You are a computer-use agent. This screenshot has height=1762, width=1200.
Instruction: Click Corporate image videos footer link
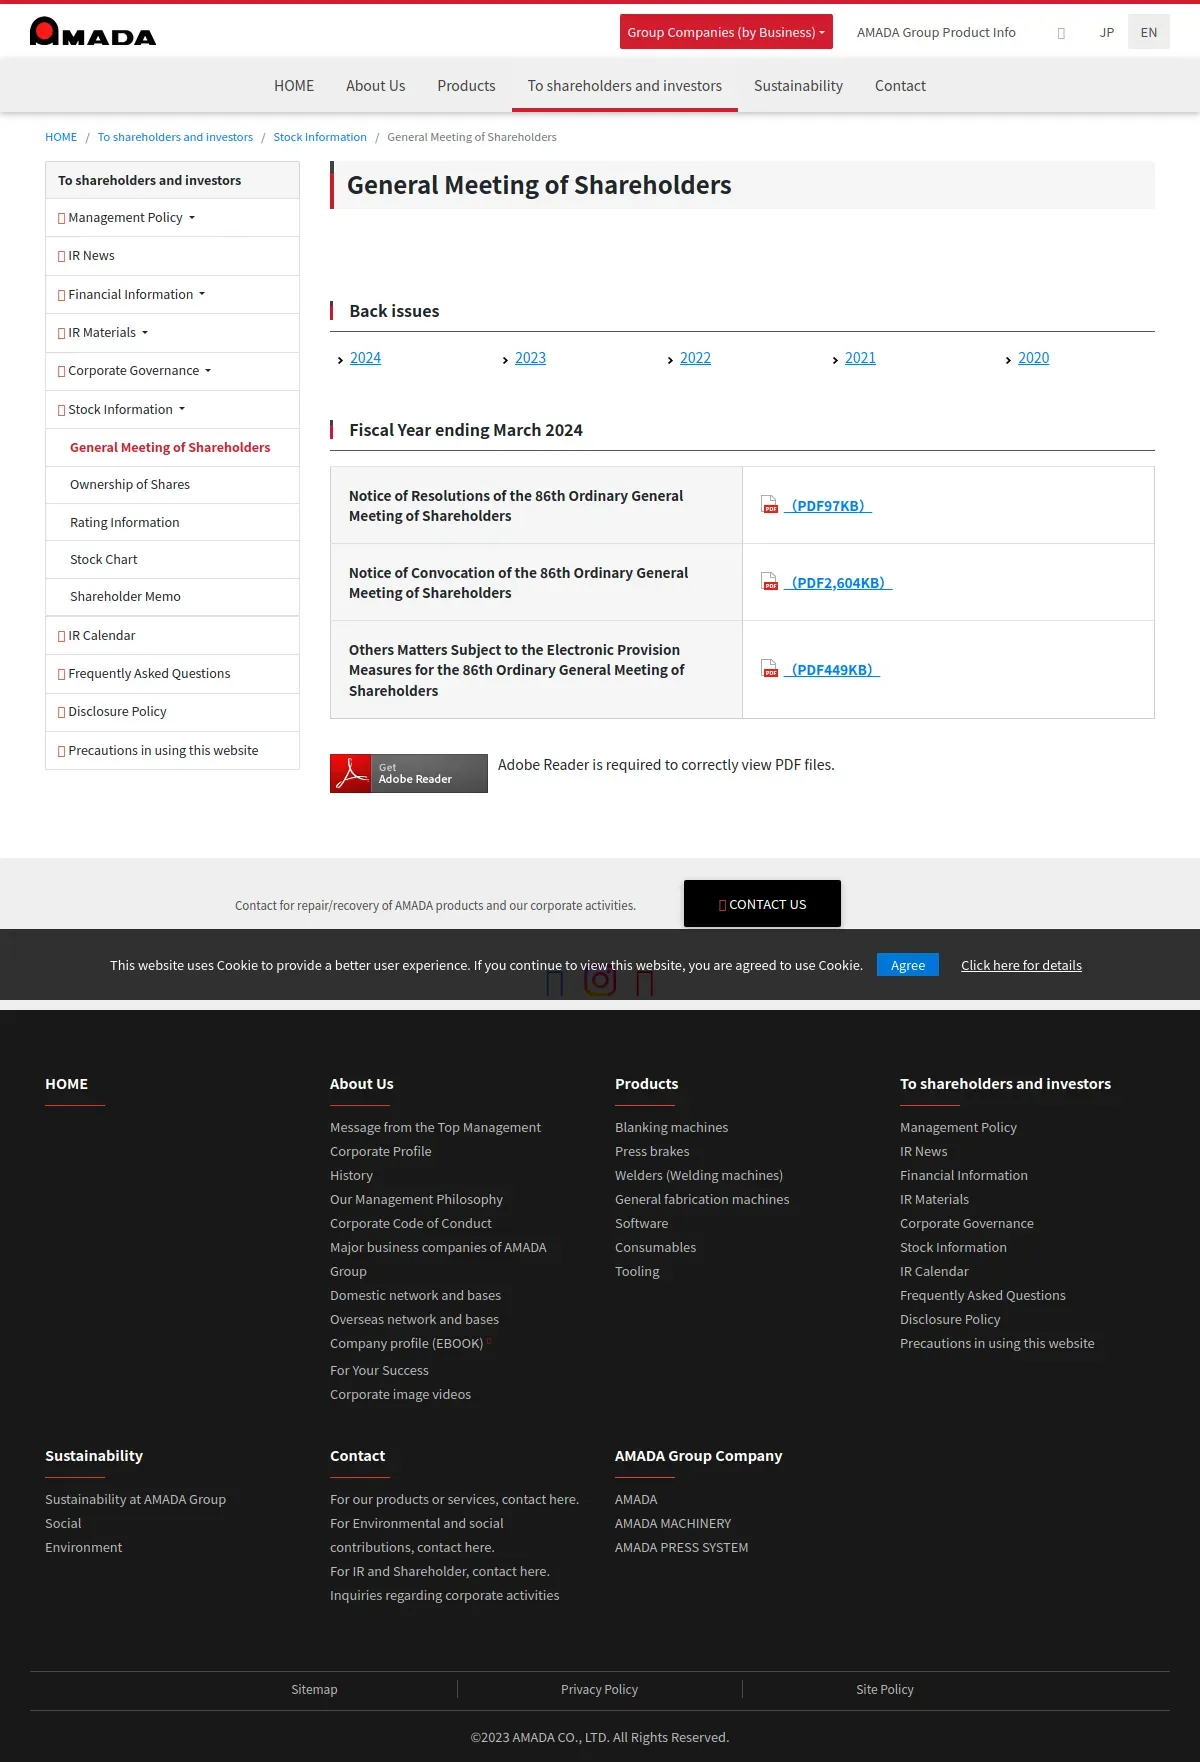pyautogui.click(x=400, y=1394)
